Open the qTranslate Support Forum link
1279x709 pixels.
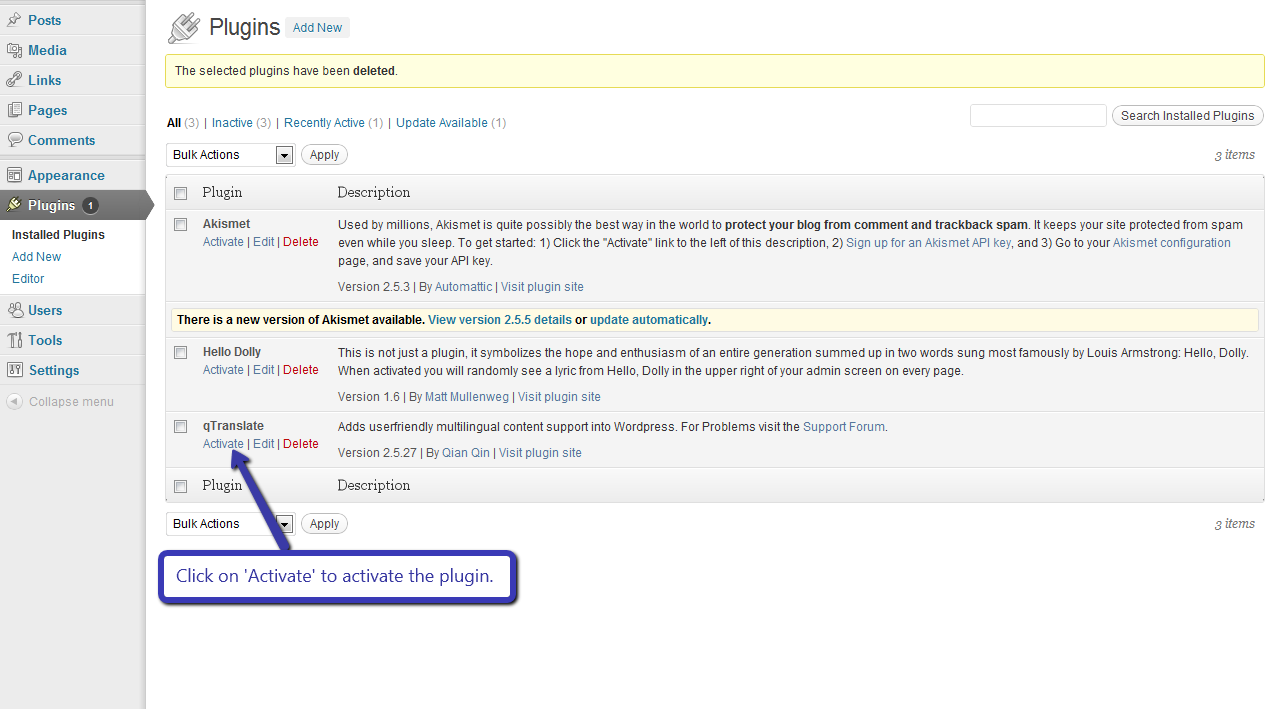click(844, 427)
